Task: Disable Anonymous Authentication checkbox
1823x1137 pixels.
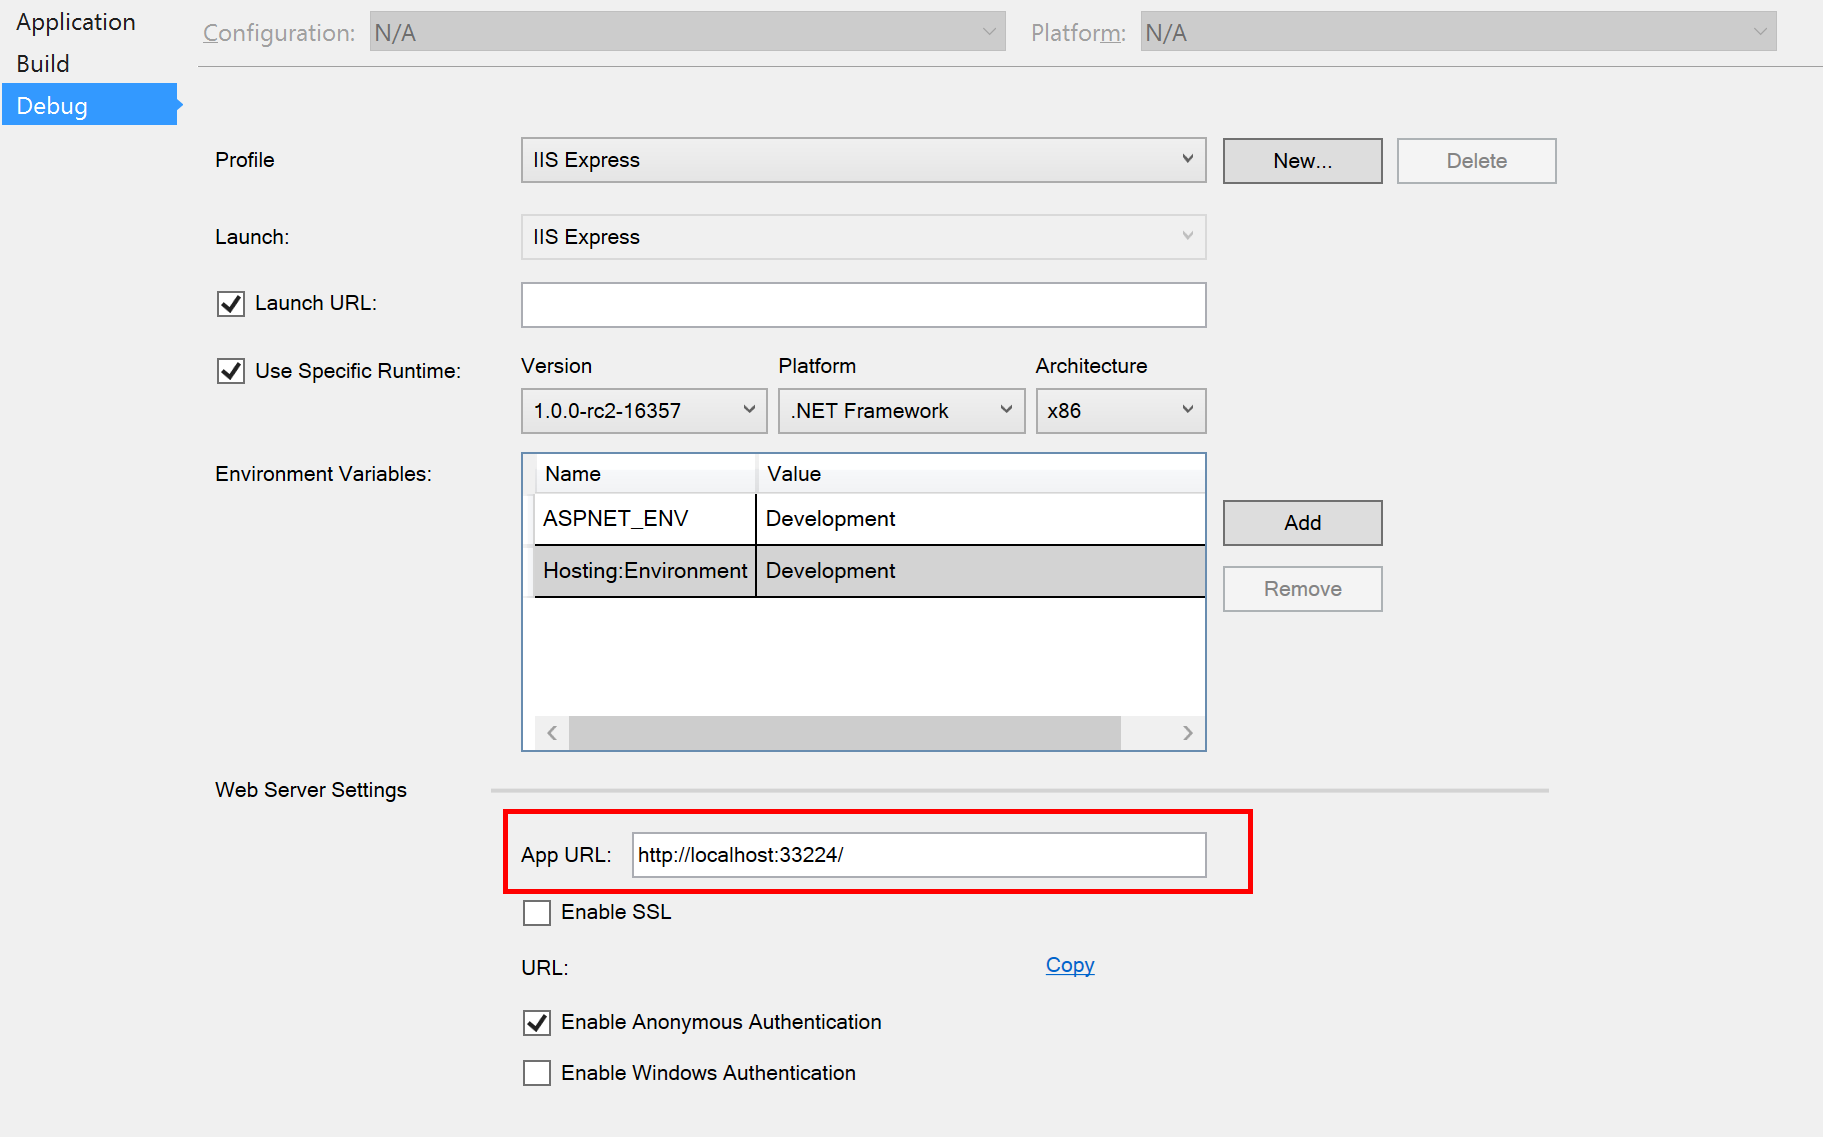Action: pyautogui.click(x=537, y=1023)
